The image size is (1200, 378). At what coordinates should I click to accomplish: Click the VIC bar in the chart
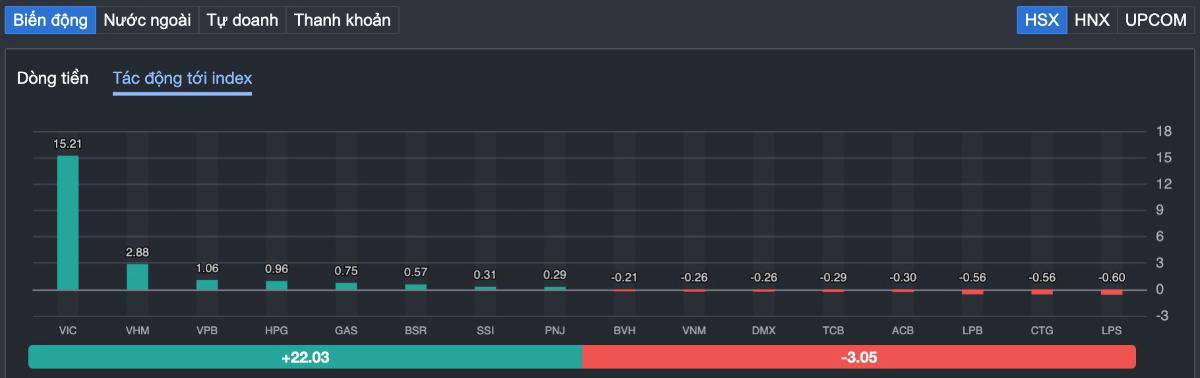(68, 222)
